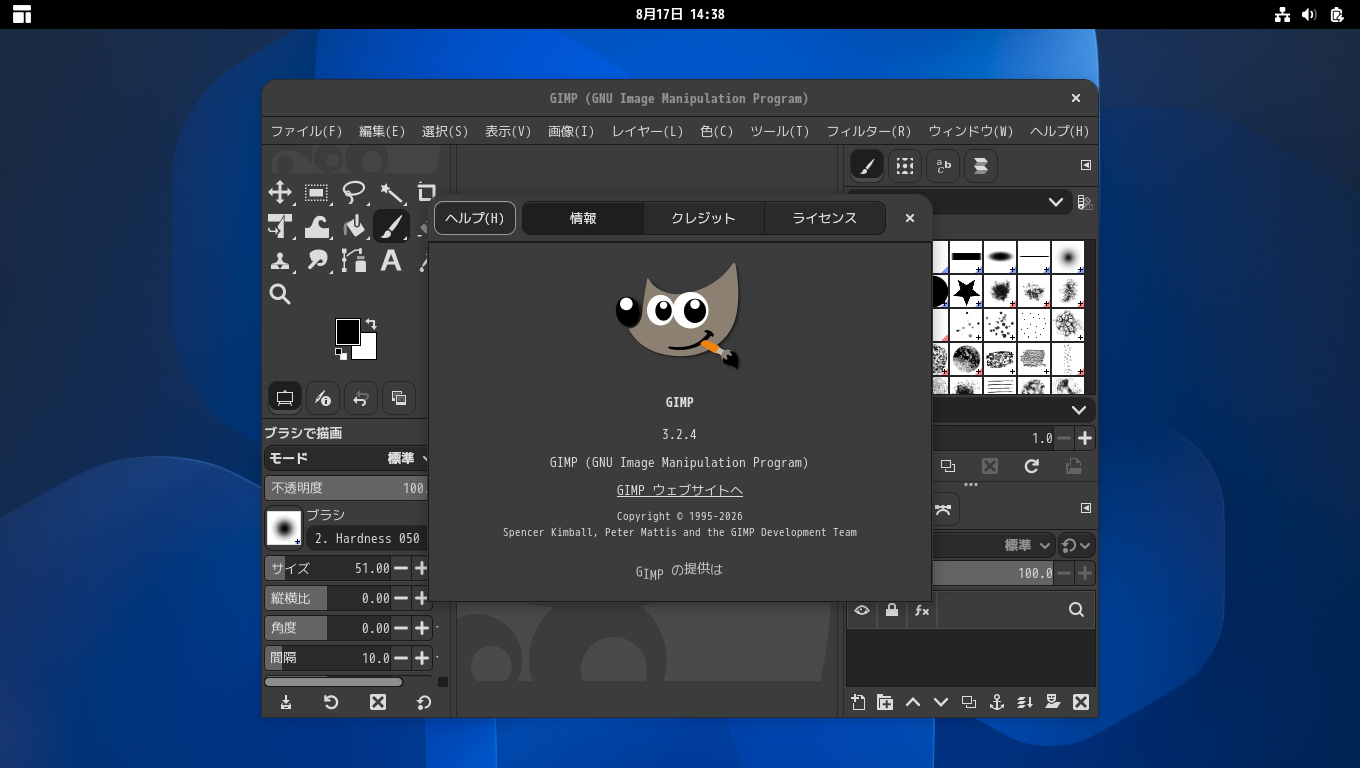Click the background color swatch
This screenshot has width=1360, height=768.
[368, 350]
